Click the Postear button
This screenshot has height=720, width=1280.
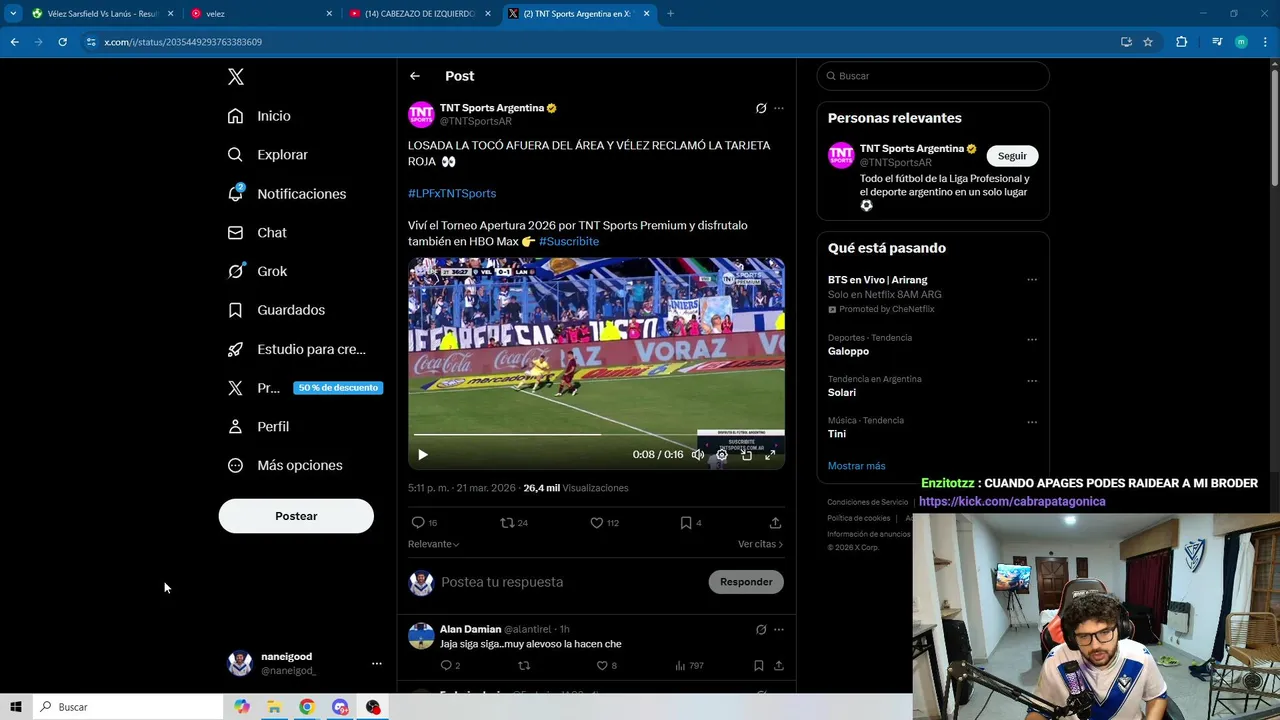click(x=296, y=516)
